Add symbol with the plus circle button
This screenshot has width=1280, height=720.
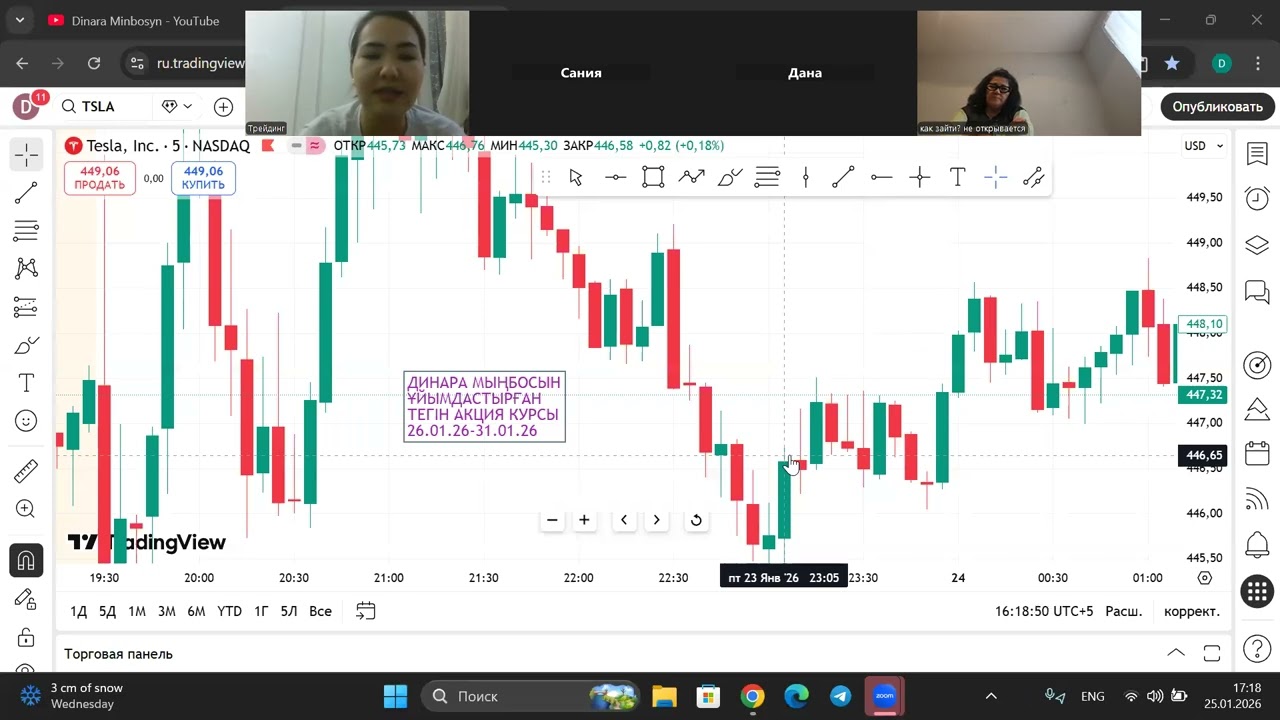click(223, 106)
